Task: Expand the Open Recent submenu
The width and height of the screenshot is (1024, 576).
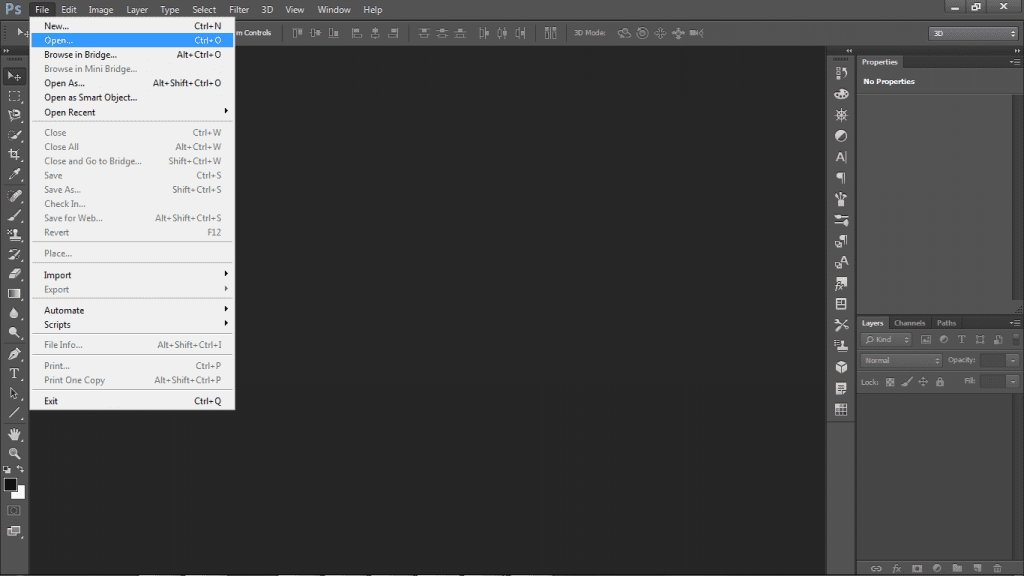Action: click(x=70, y=112)
